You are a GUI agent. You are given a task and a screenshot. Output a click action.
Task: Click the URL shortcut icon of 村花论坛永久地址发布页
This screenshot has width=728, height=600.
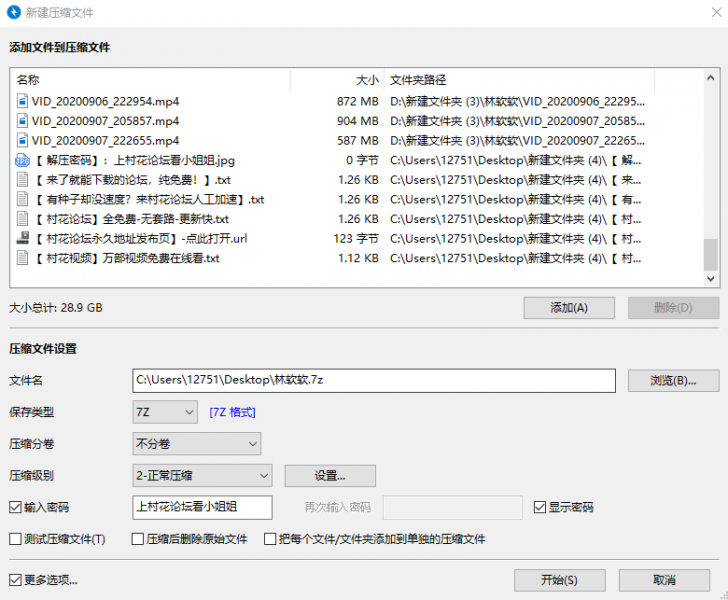[22, 238]
